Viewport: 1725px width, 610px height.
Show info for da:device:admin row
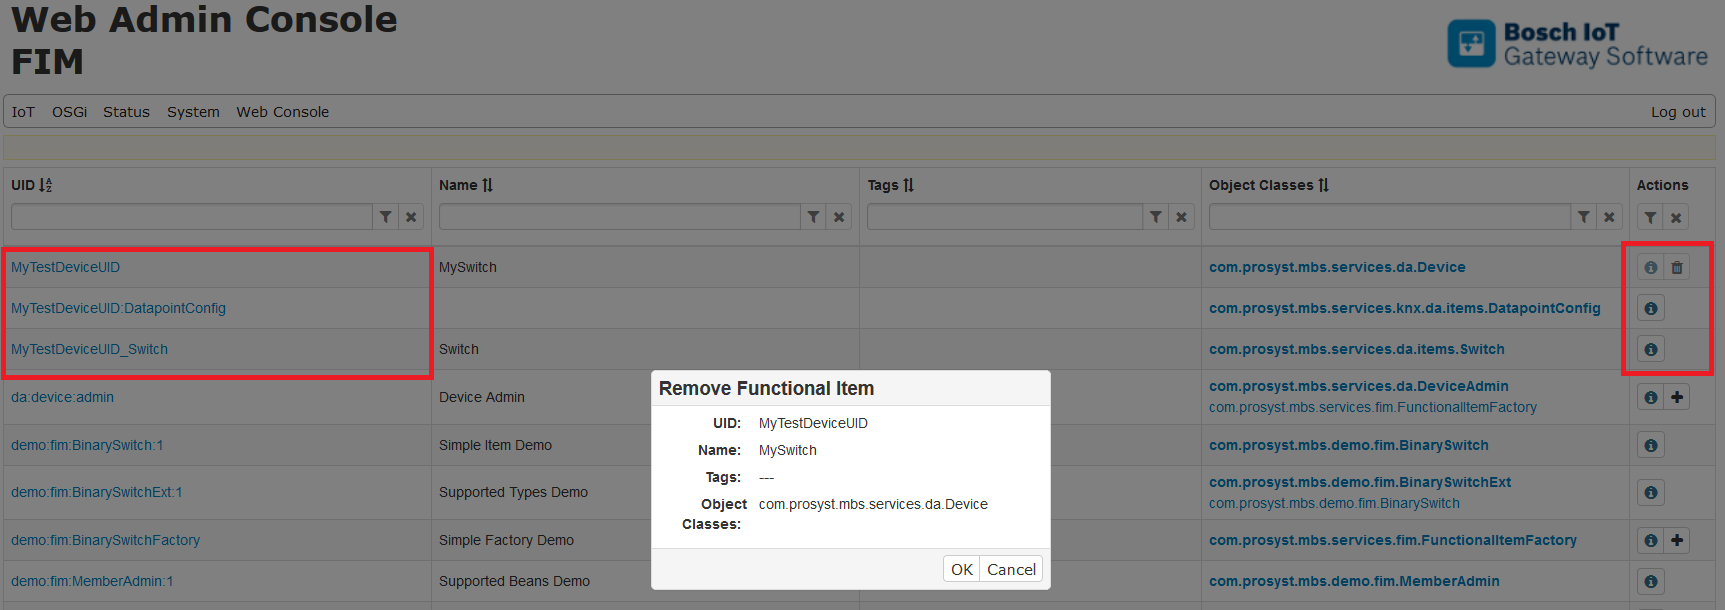click(x=1650, y=397)
